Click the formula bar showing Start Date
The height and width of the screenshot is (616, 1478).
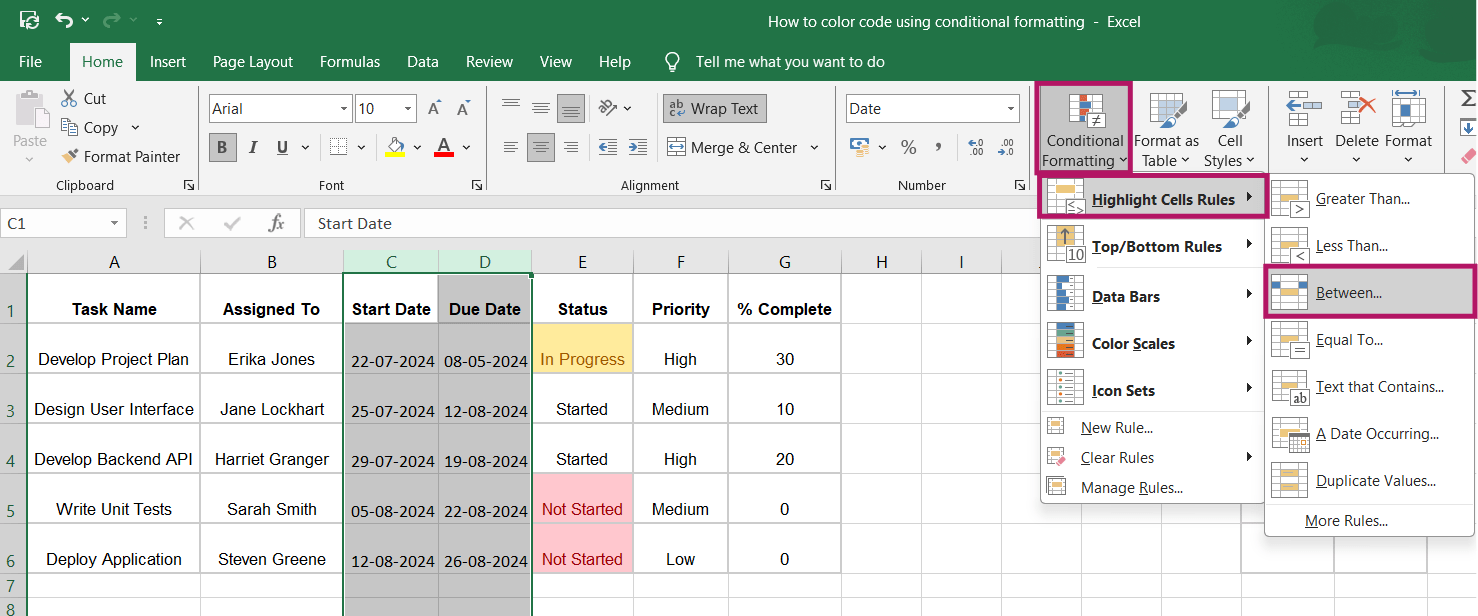[670, 223]
